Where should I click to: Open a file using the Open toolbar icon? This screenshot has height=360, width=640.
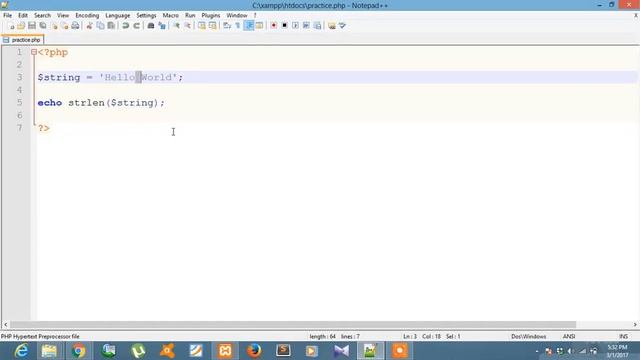pyautogui.click(x=21, y=26)
